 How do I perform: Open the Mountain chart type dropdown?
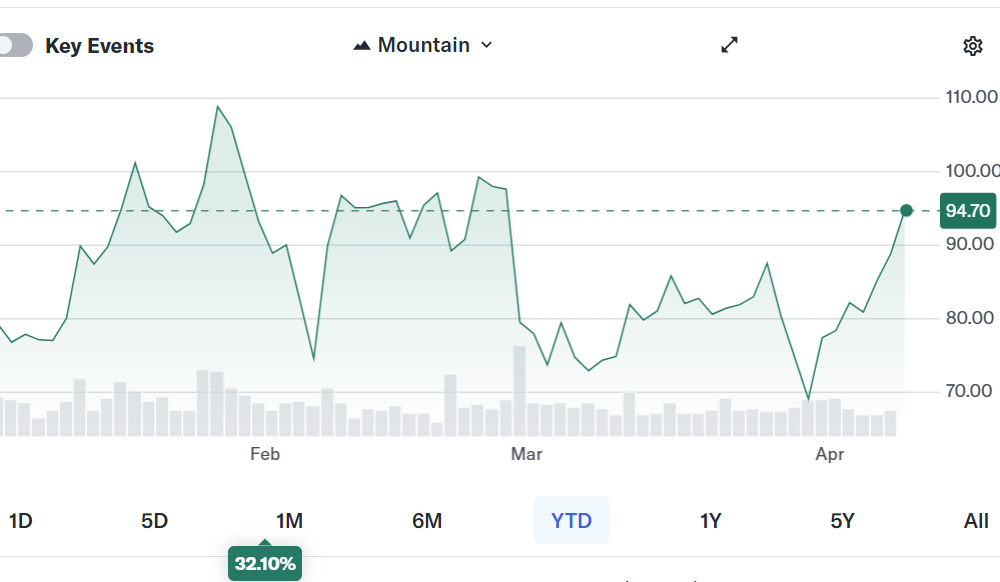point(423,45)
